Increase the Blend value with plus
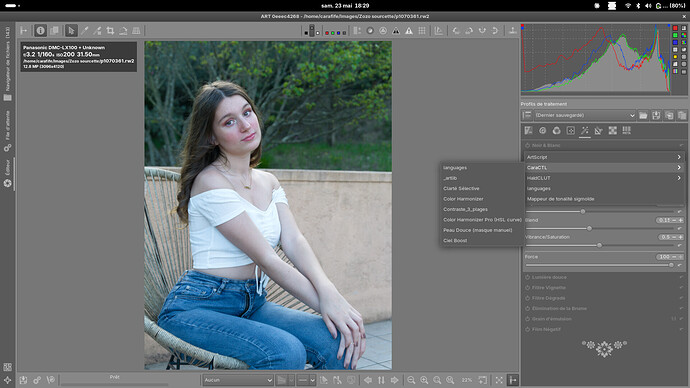This screenshot has height=388, width=690. coord(680,220)
